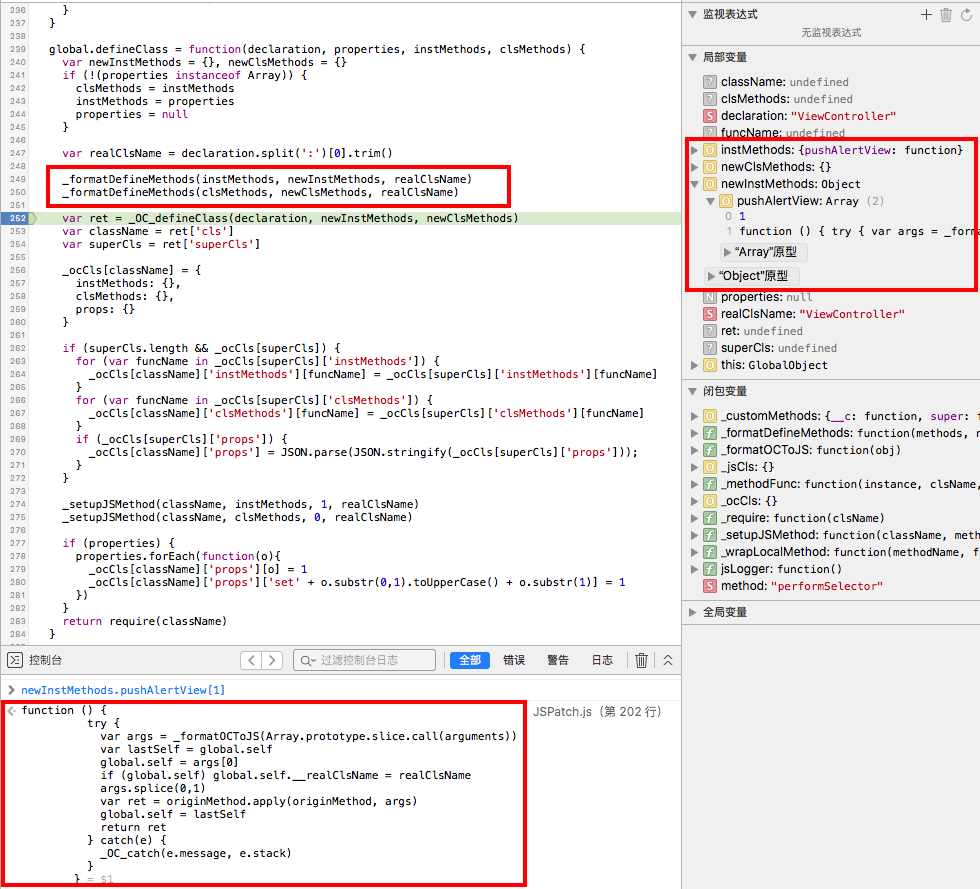Click the object icon beside _ocCls
The height and width of the screenshot is (889, 980).
coord(709,501)
